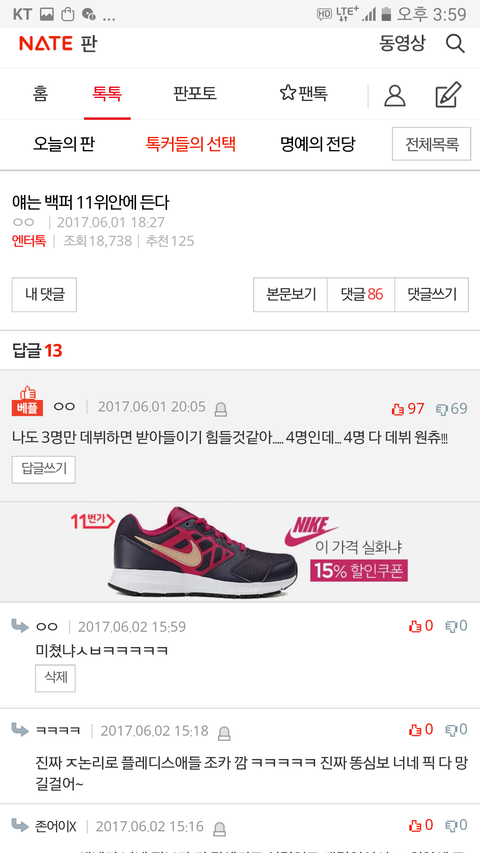This screenshot has width=480, height=853.
Task: Open the NATE 판 logo home
Action: click(x=58, y=44)
